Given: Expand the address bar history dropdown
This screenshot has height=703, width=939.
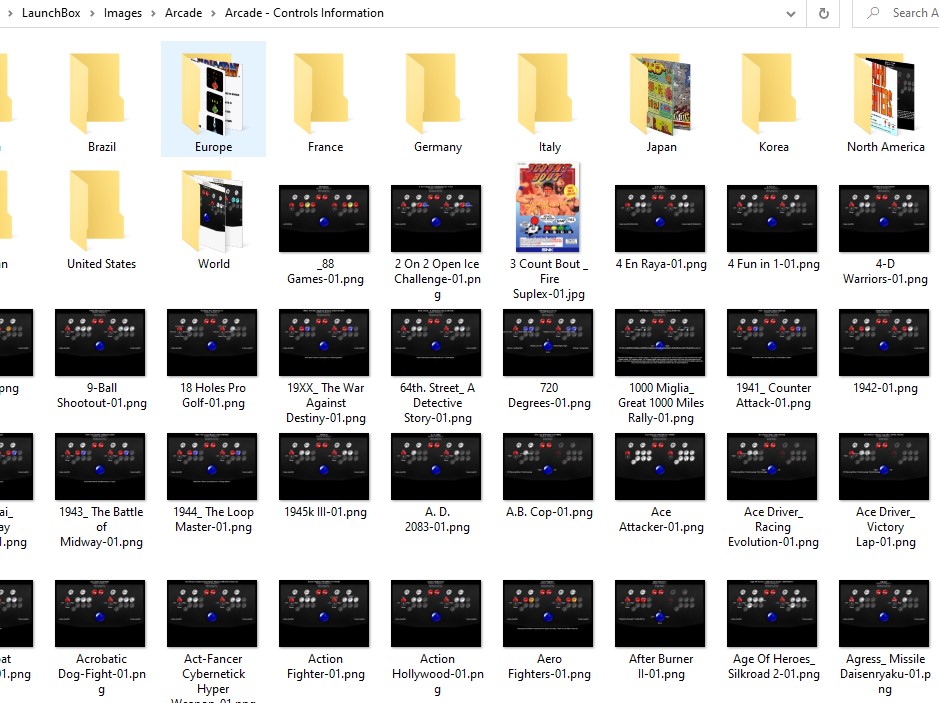Looking at the screenshot, I should click(x=790, y=13).
